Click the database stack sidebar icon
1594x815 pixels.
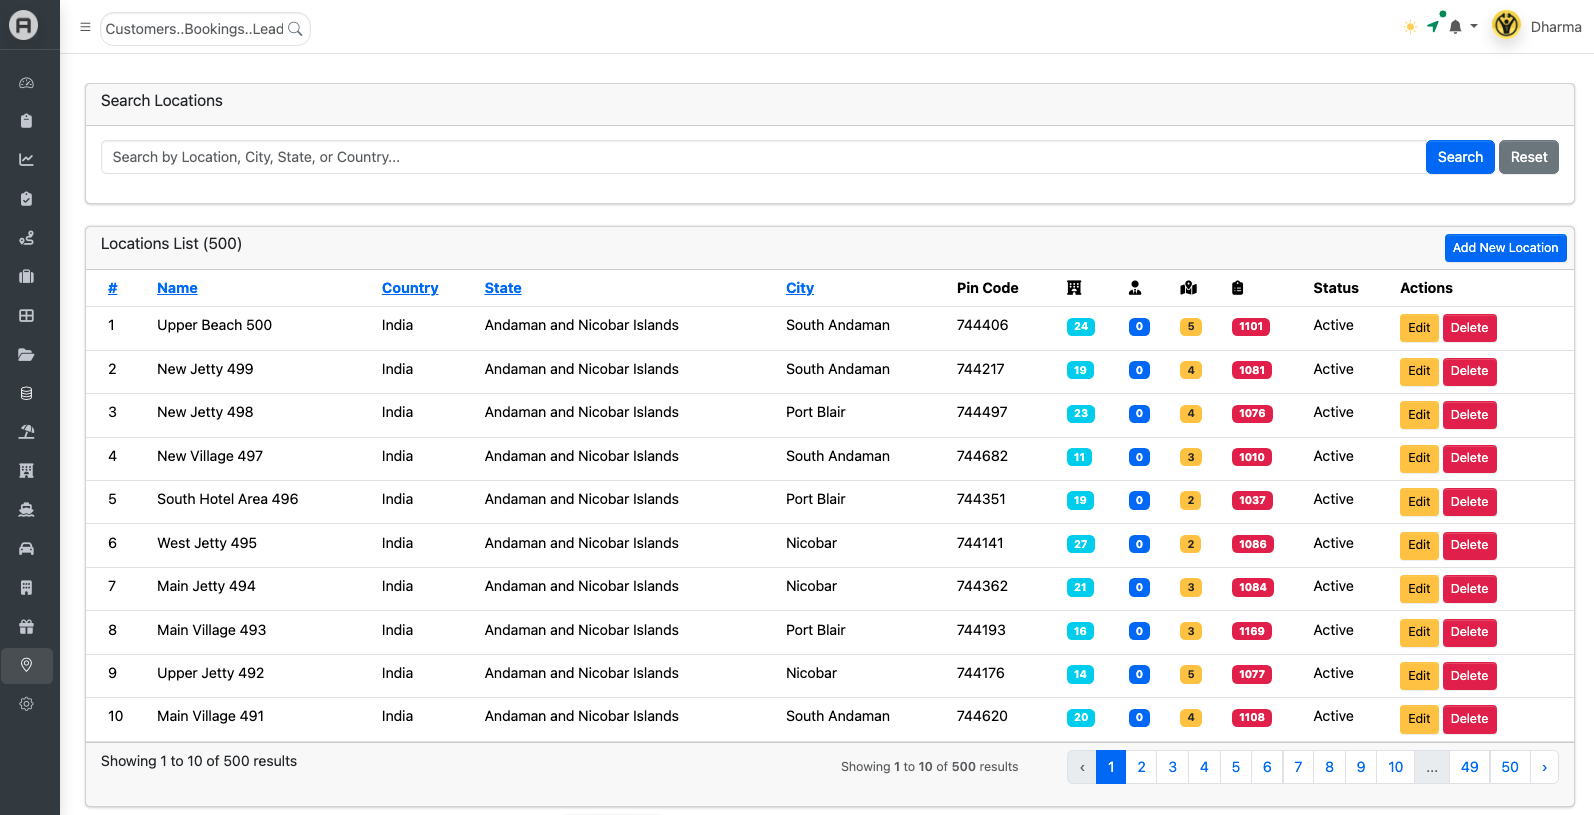pos(27,394)
